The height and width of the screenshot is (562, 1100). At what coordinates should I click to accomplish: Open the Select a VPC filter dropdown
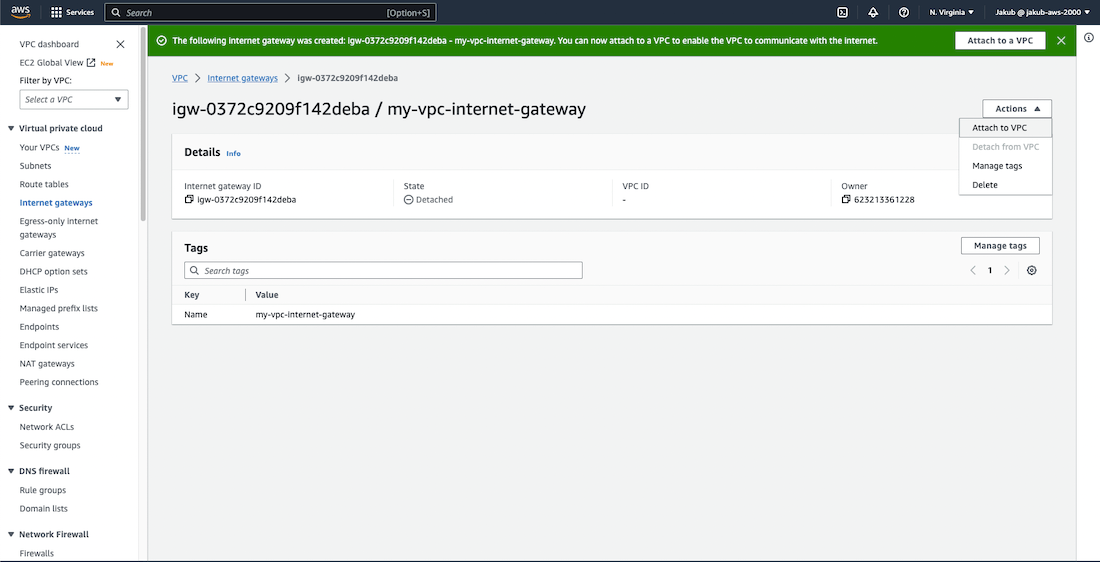(x=74, y=100)
